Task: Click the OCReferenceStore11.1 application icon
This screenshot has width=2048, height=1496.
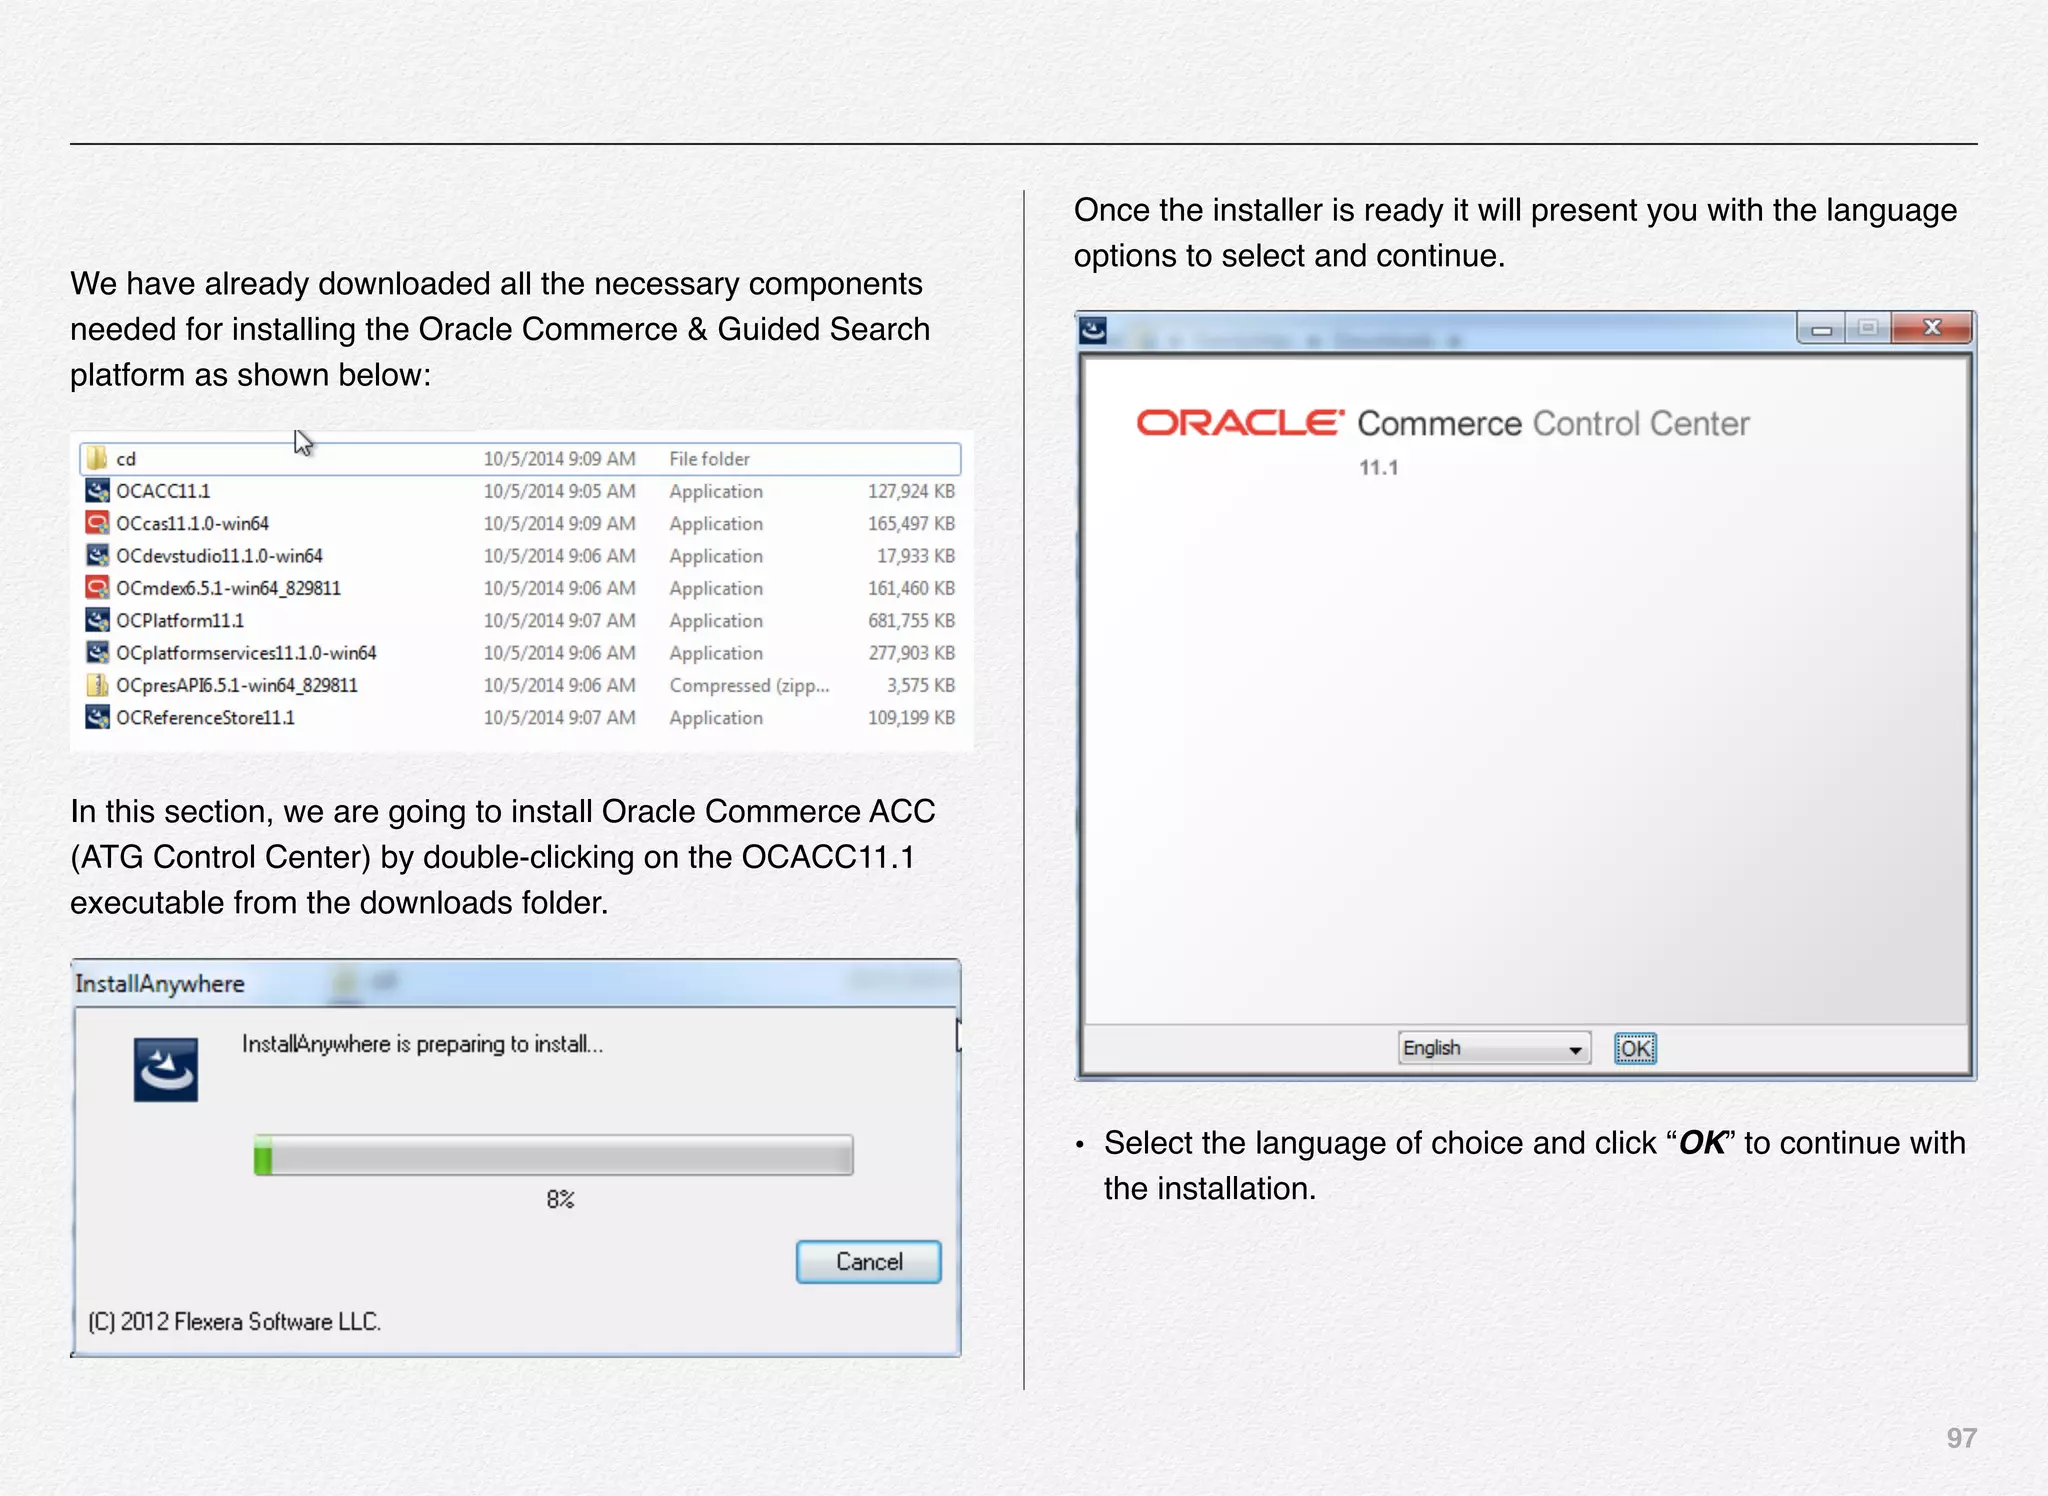Action: (x=97, y=717)
